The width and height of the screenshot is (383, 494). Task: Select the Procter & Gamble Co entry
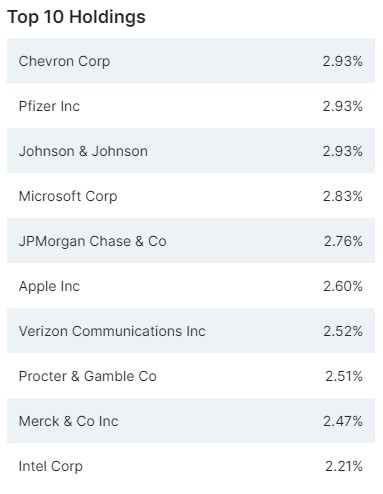click(x=88, y=376)
